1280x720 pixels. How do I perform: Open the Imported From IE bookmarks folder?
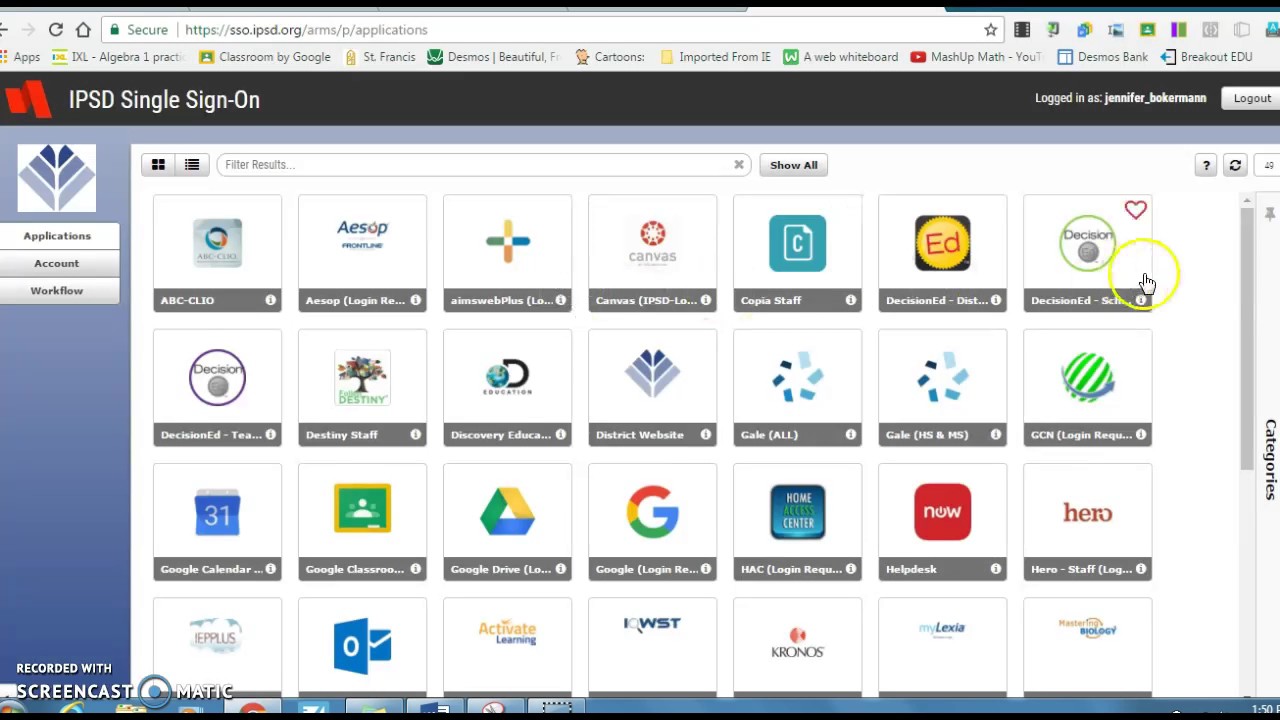click(x=715, y=57)
